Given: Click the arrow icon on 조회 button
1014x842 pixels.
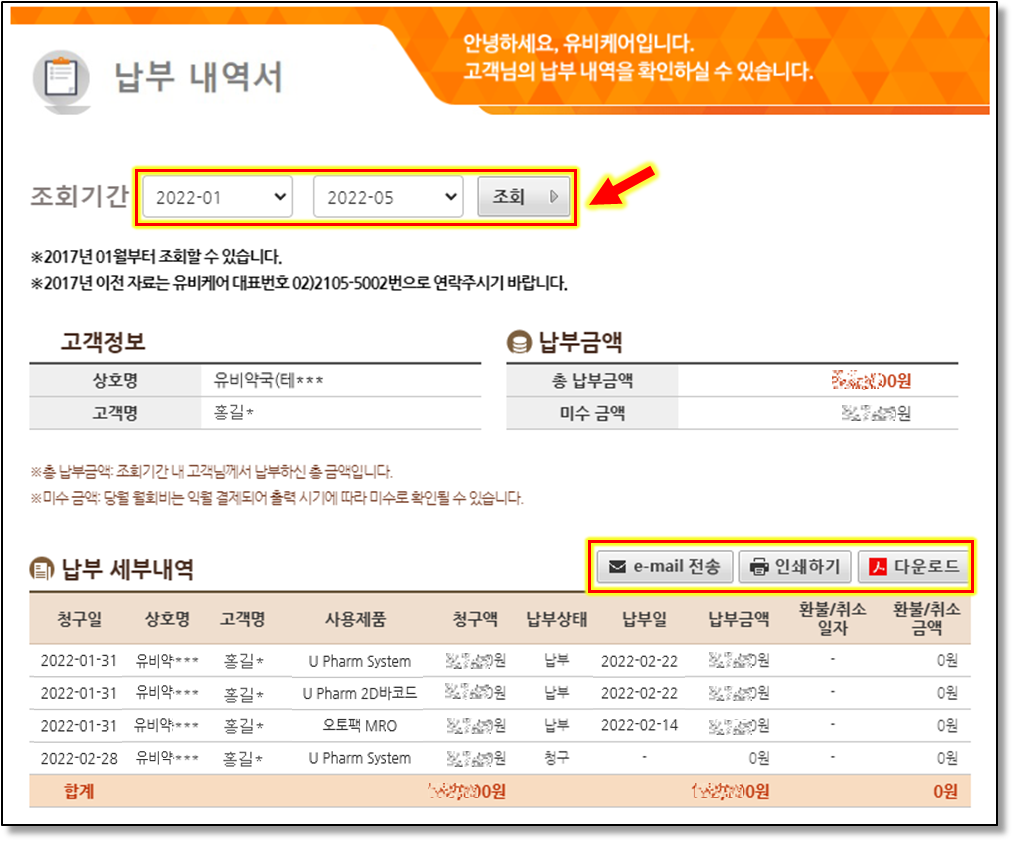Looking at the screenshot, I should click(x=554, y=197).
